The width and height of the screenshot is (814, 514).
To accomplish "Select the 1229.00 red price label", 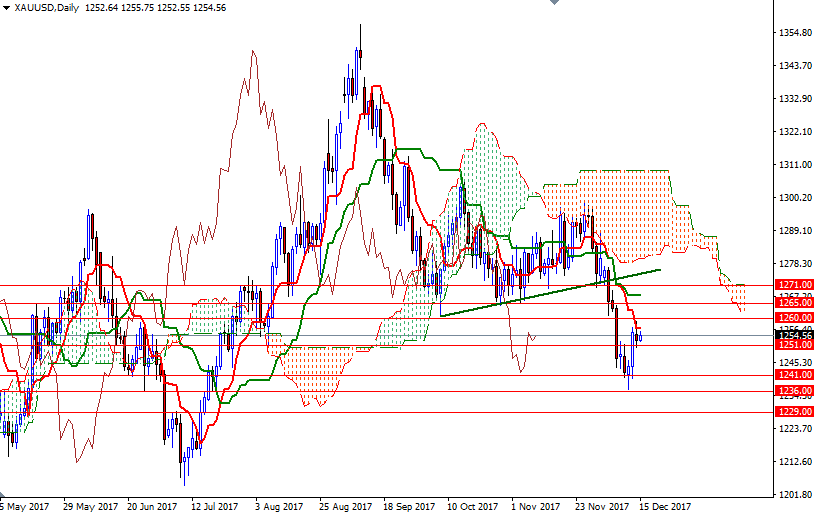I will pyautogui.click(x=792, y=411).
